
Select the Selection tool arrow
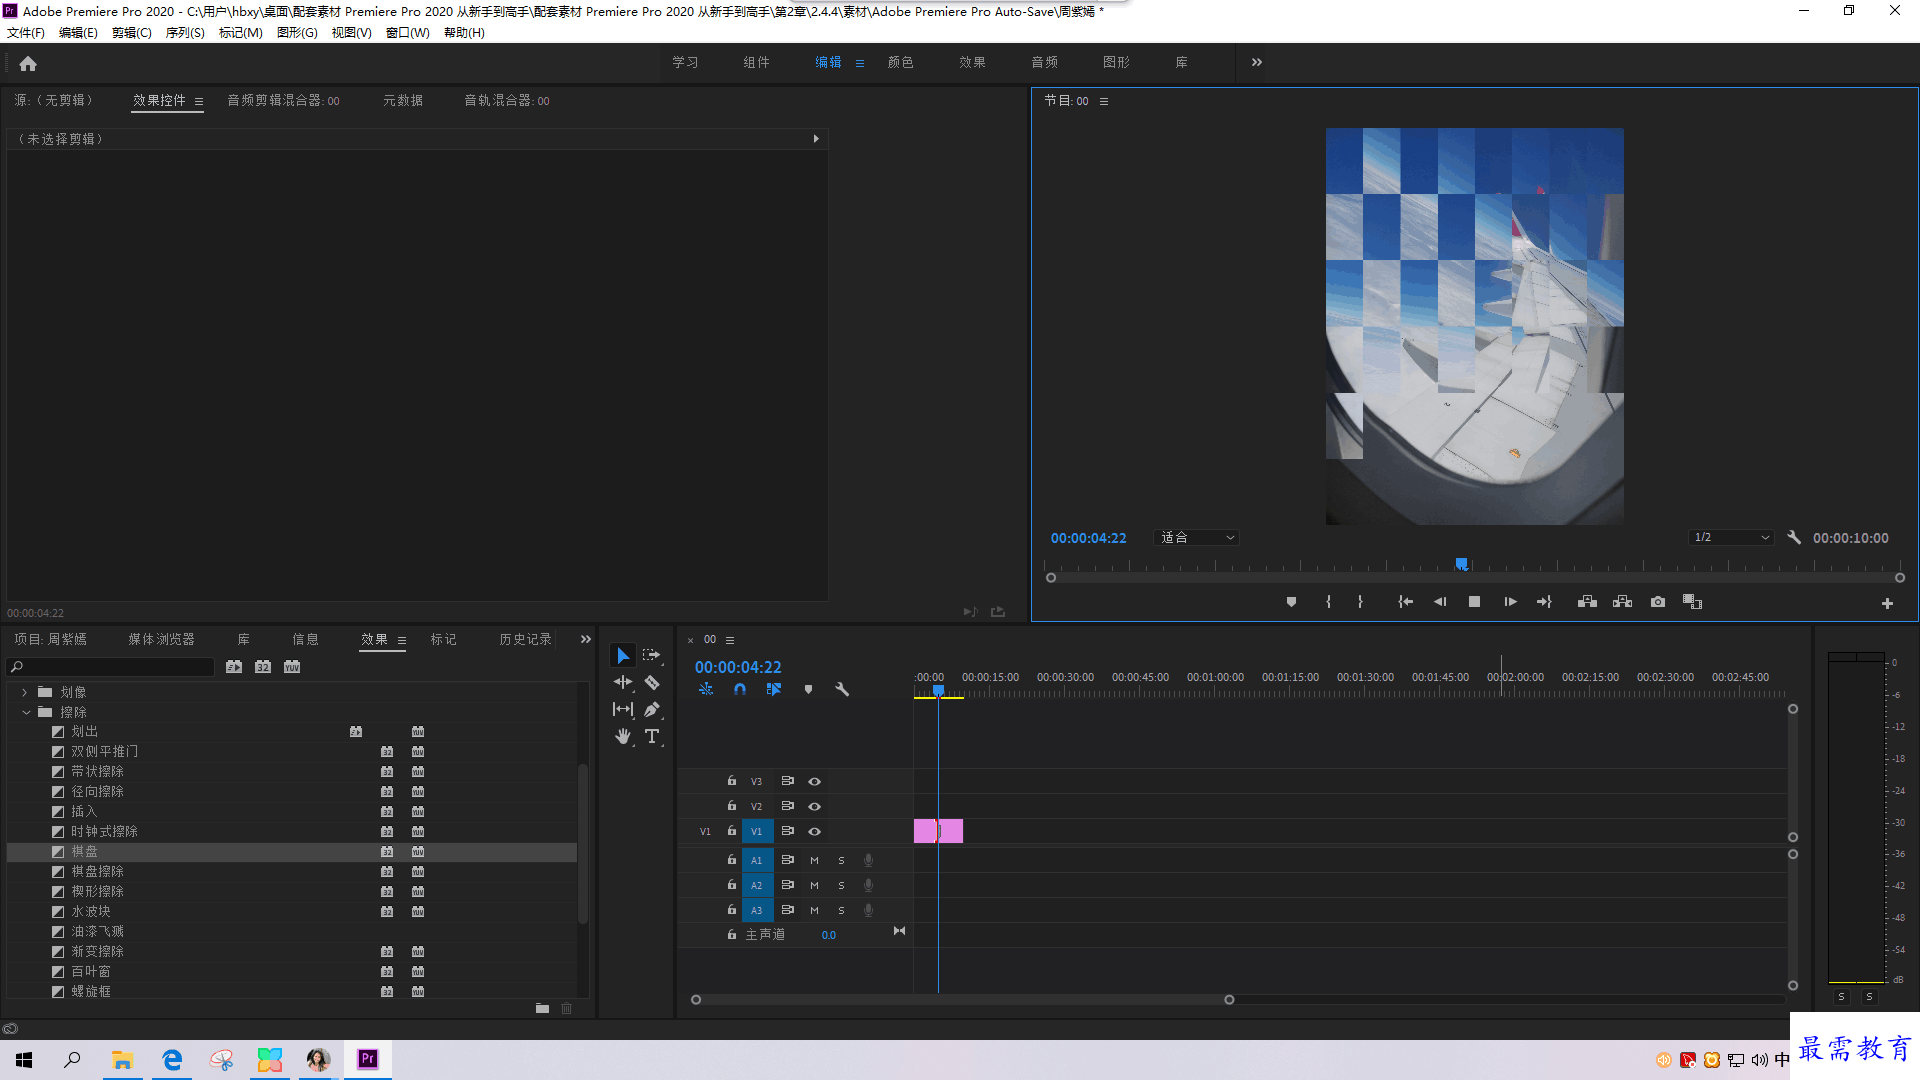(x=623, y=656)
